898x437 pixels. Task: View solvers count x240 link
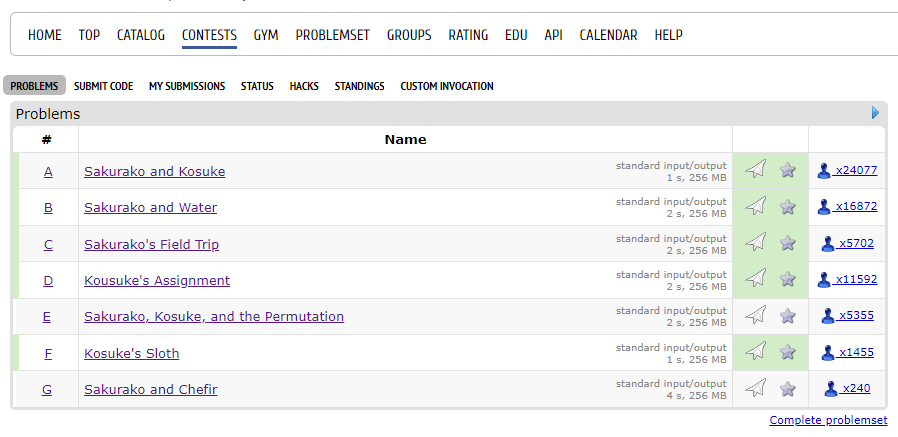point(856,388)
